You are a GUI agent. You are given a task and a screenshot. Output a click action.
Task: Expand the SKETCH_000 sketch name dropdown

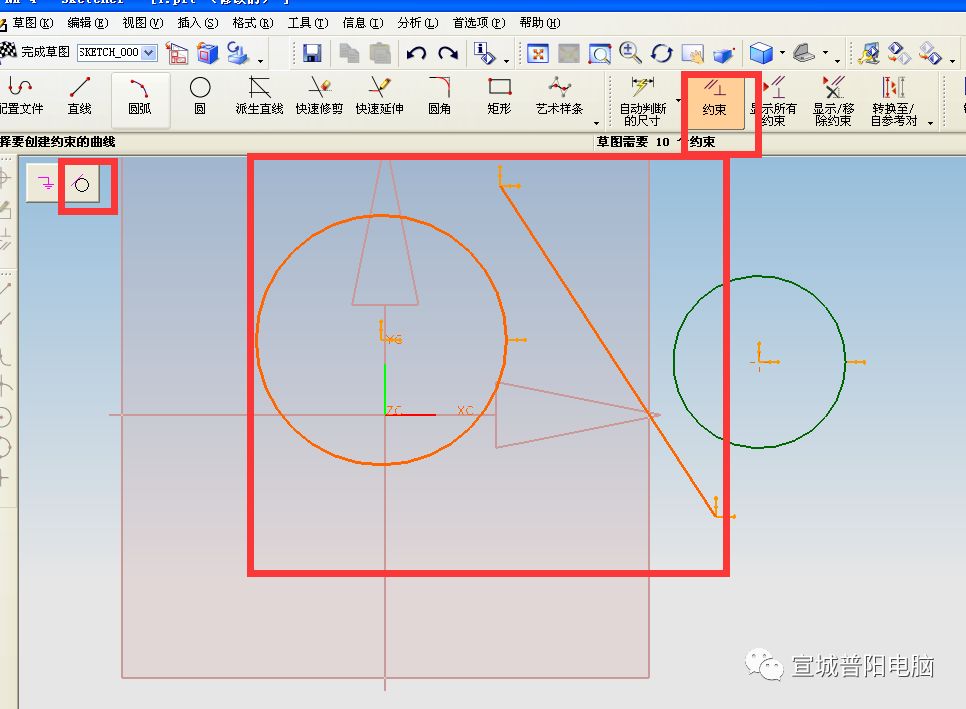[148, 52]
